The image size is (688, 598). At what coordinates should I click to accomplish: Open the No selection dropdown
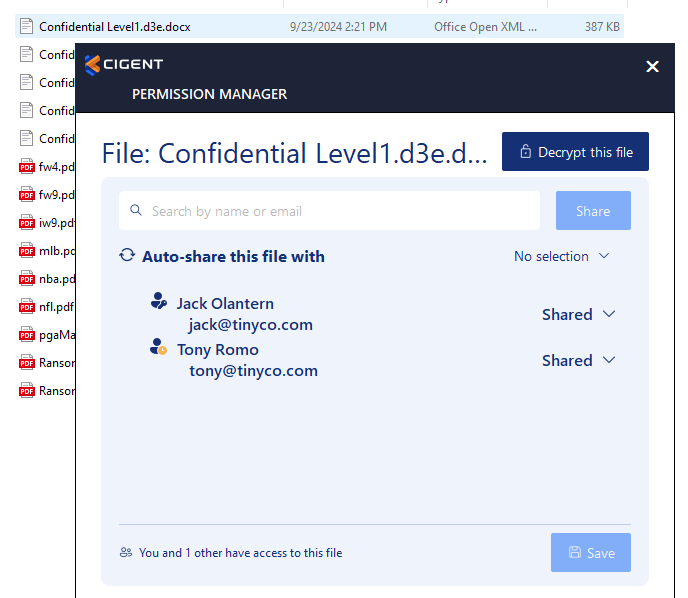[x=562, y=256]
